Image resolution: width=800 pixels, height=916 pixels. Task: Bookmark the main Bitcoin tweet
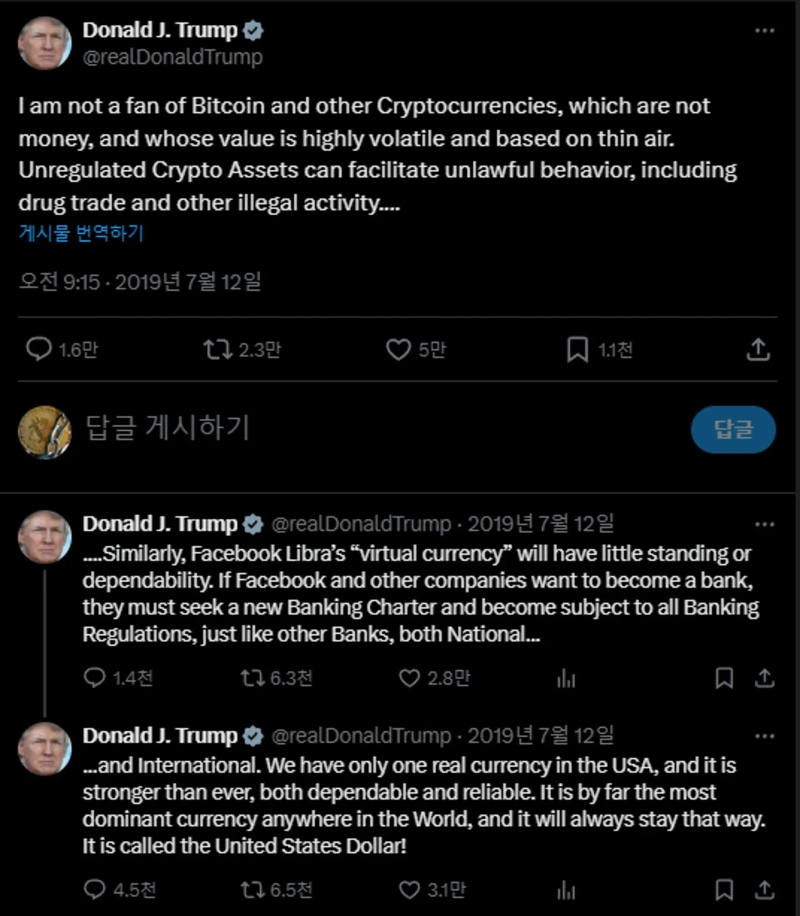click(577, 349)
